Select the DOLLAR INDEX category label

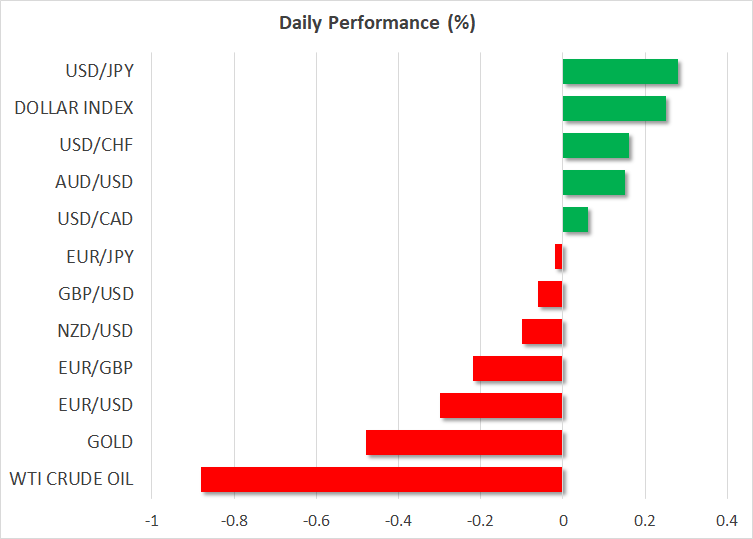[x=74, y=108]
